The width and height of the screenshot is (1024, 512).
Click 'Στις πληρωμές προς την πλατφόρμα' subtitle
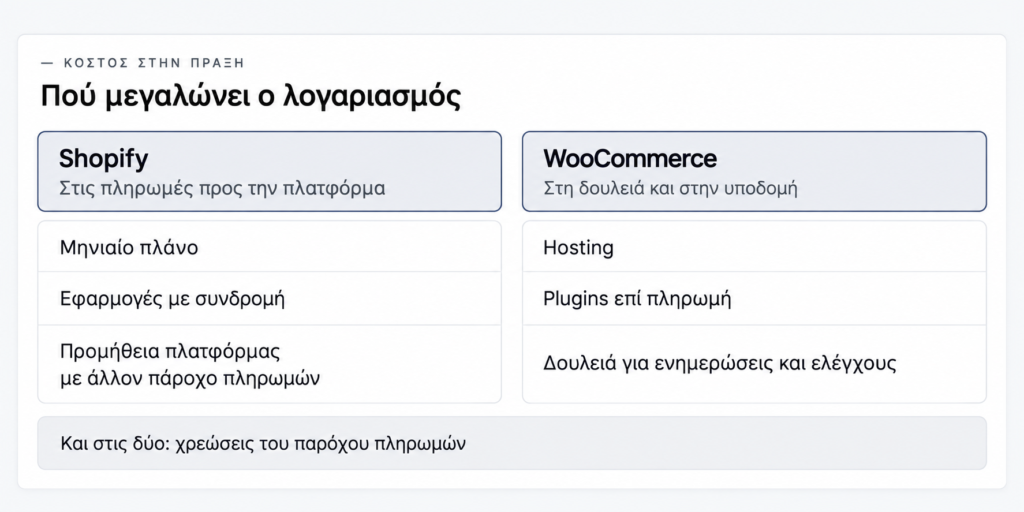[222, 189]
